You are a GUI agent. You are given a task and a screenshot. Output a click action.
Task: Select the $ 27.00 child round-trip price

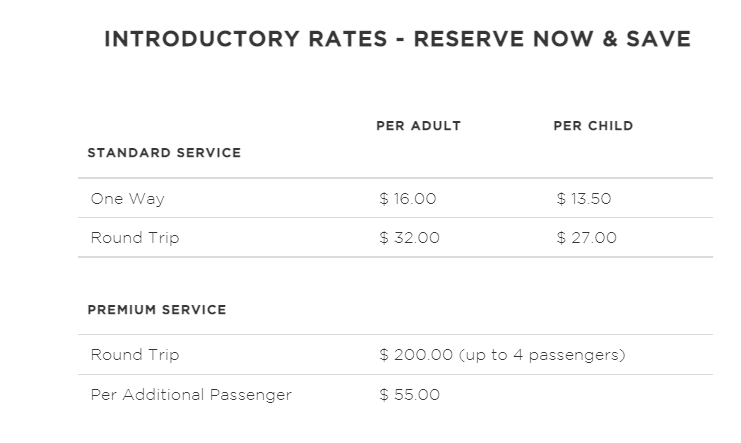click(586, 237)
